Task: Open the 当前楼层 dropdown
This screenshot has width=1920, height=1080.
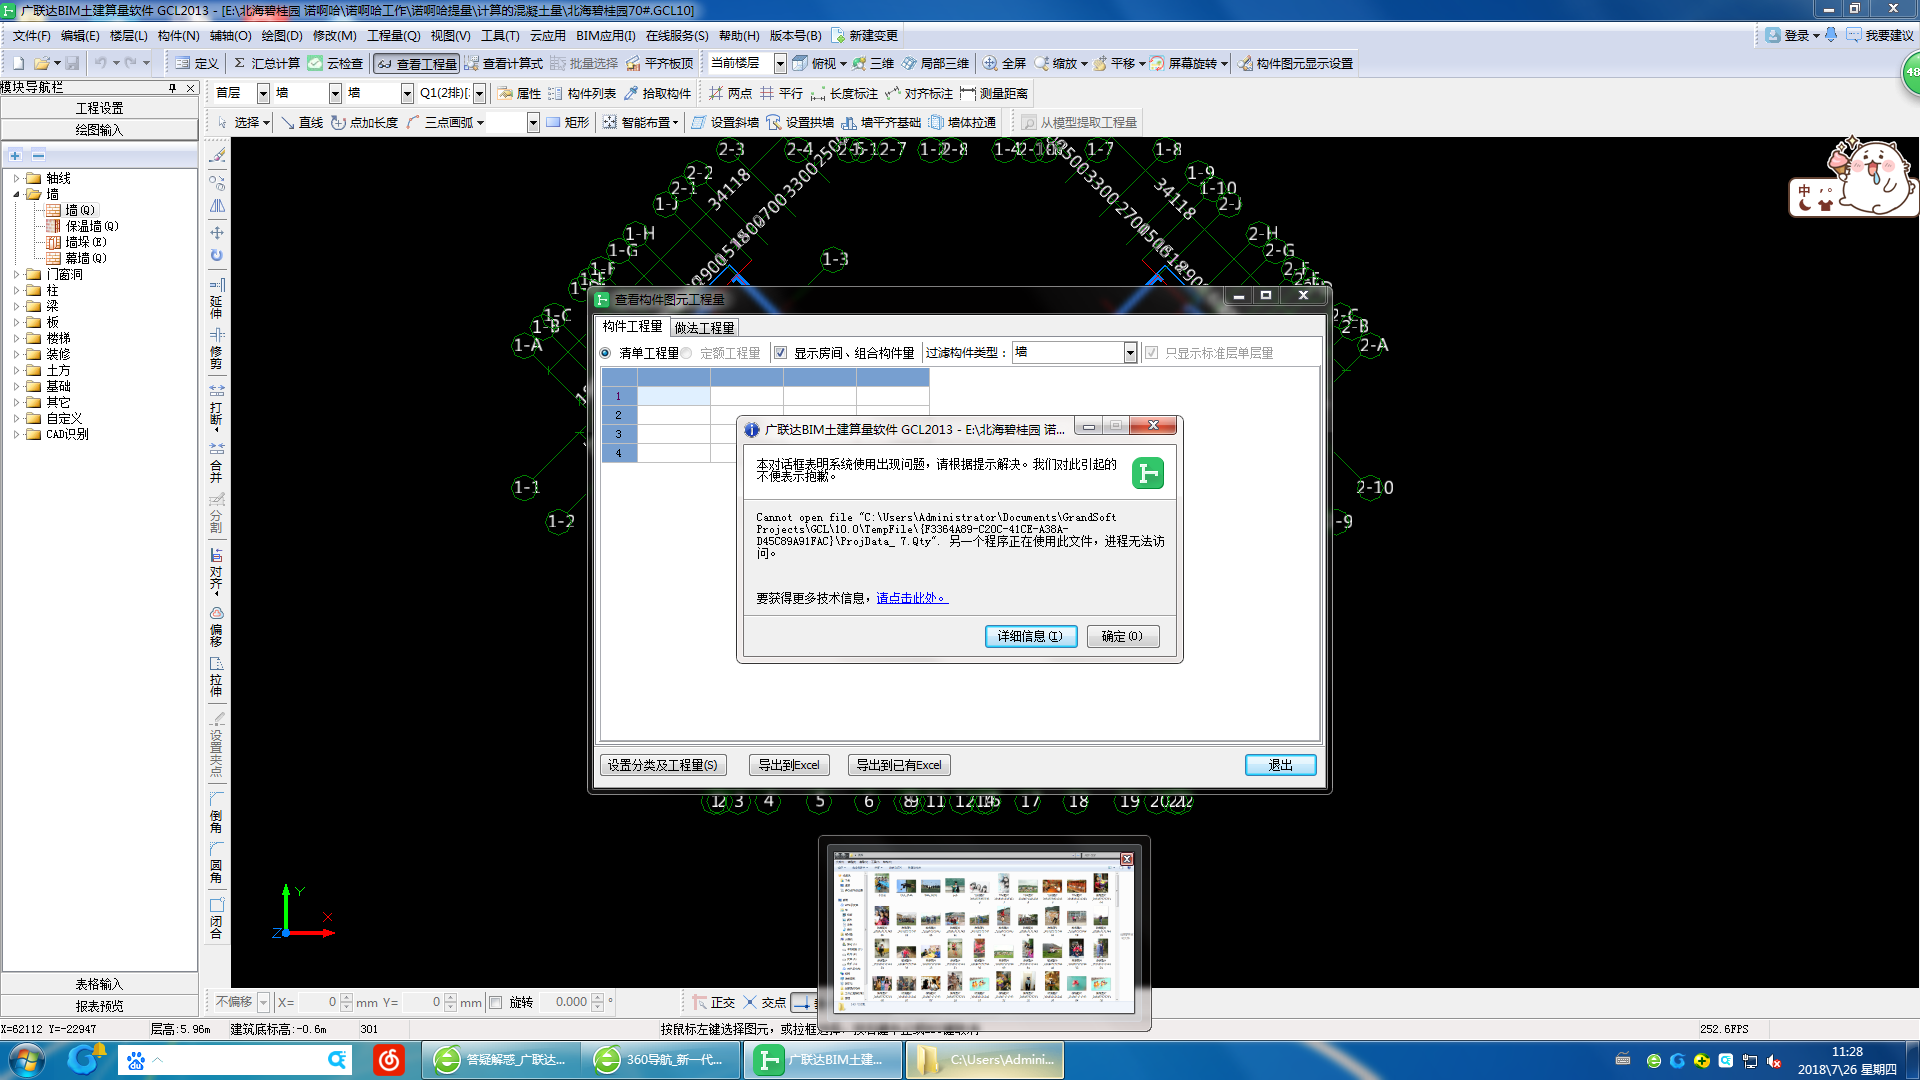Action: (780, 63)
